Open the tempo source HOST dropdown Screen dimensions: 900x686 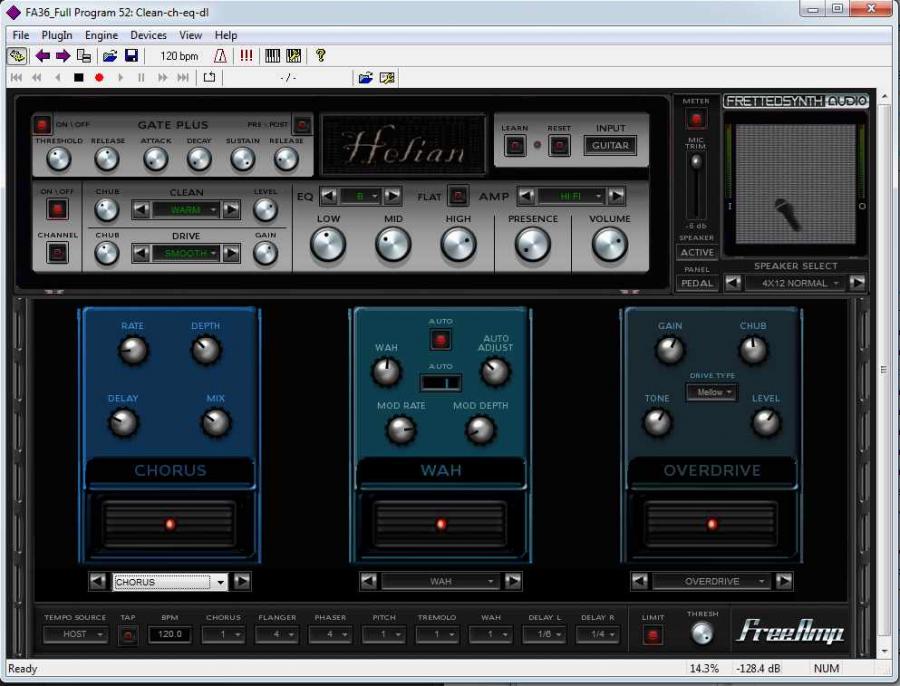tap(75, 634)
